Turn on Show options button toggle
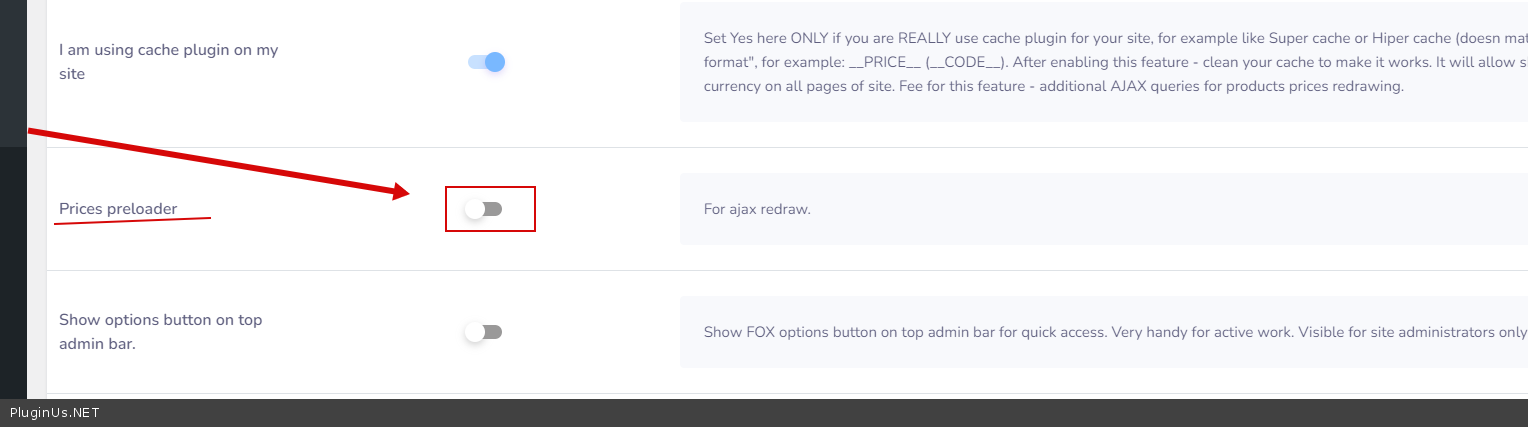Viewport: 1528px width, 427px height. [x=484, y=332]
